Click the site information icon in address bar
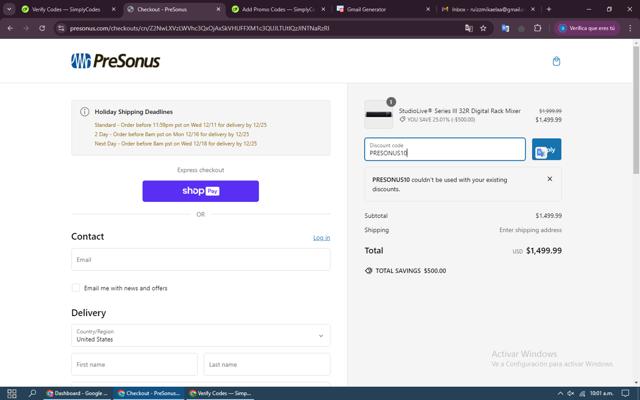Screen dimensions: 640x400 (x=61, y=28)
